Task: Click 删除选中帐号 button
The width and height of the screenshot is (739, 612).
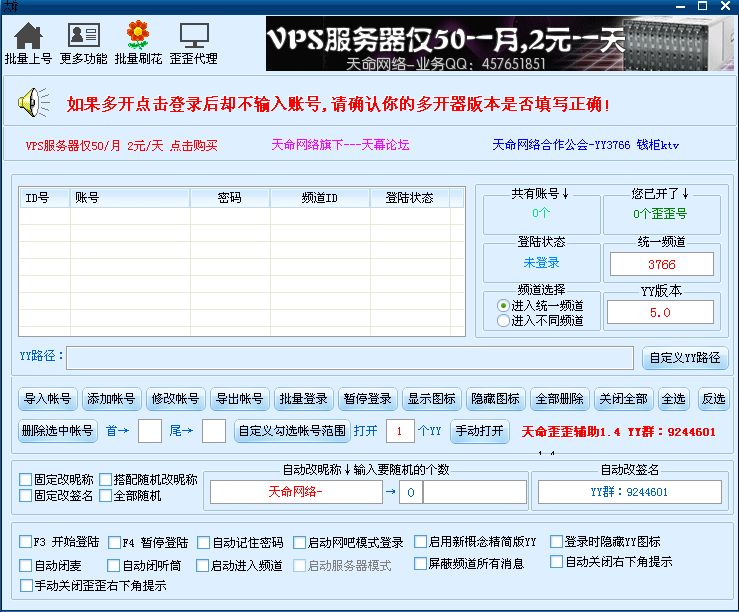Action: click(58, 431)
